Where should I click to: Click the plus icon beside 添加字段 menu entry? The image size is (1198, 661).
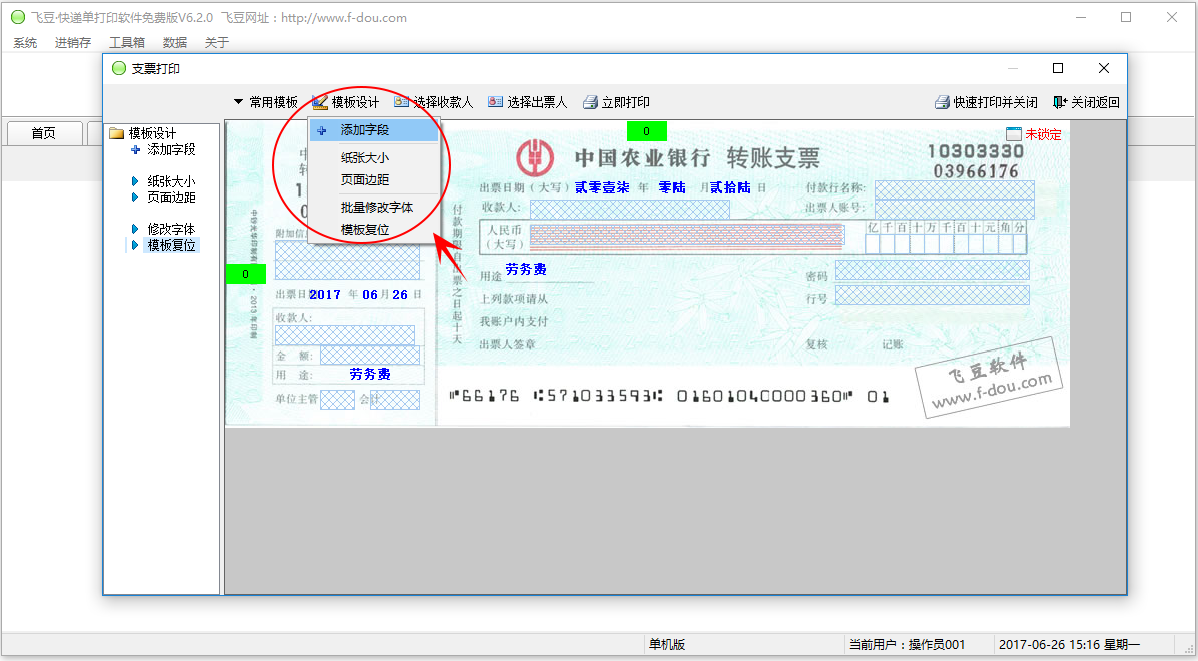click(x=322, y=131)
